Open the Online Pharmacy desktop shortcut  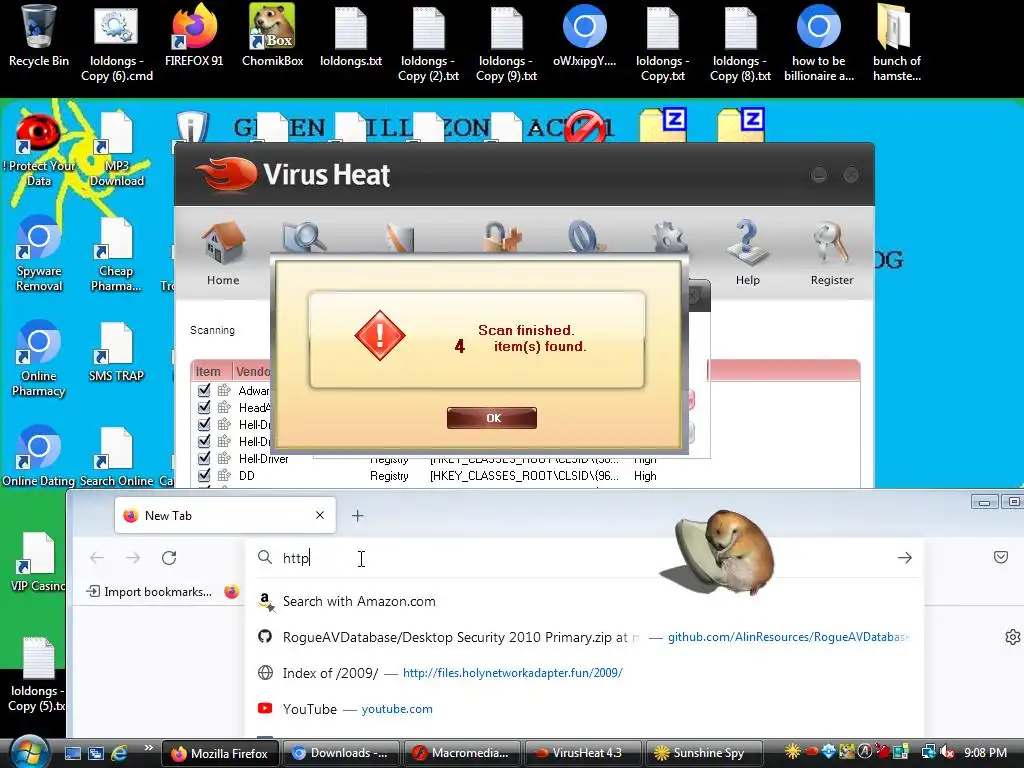click(x=39, y=359)
